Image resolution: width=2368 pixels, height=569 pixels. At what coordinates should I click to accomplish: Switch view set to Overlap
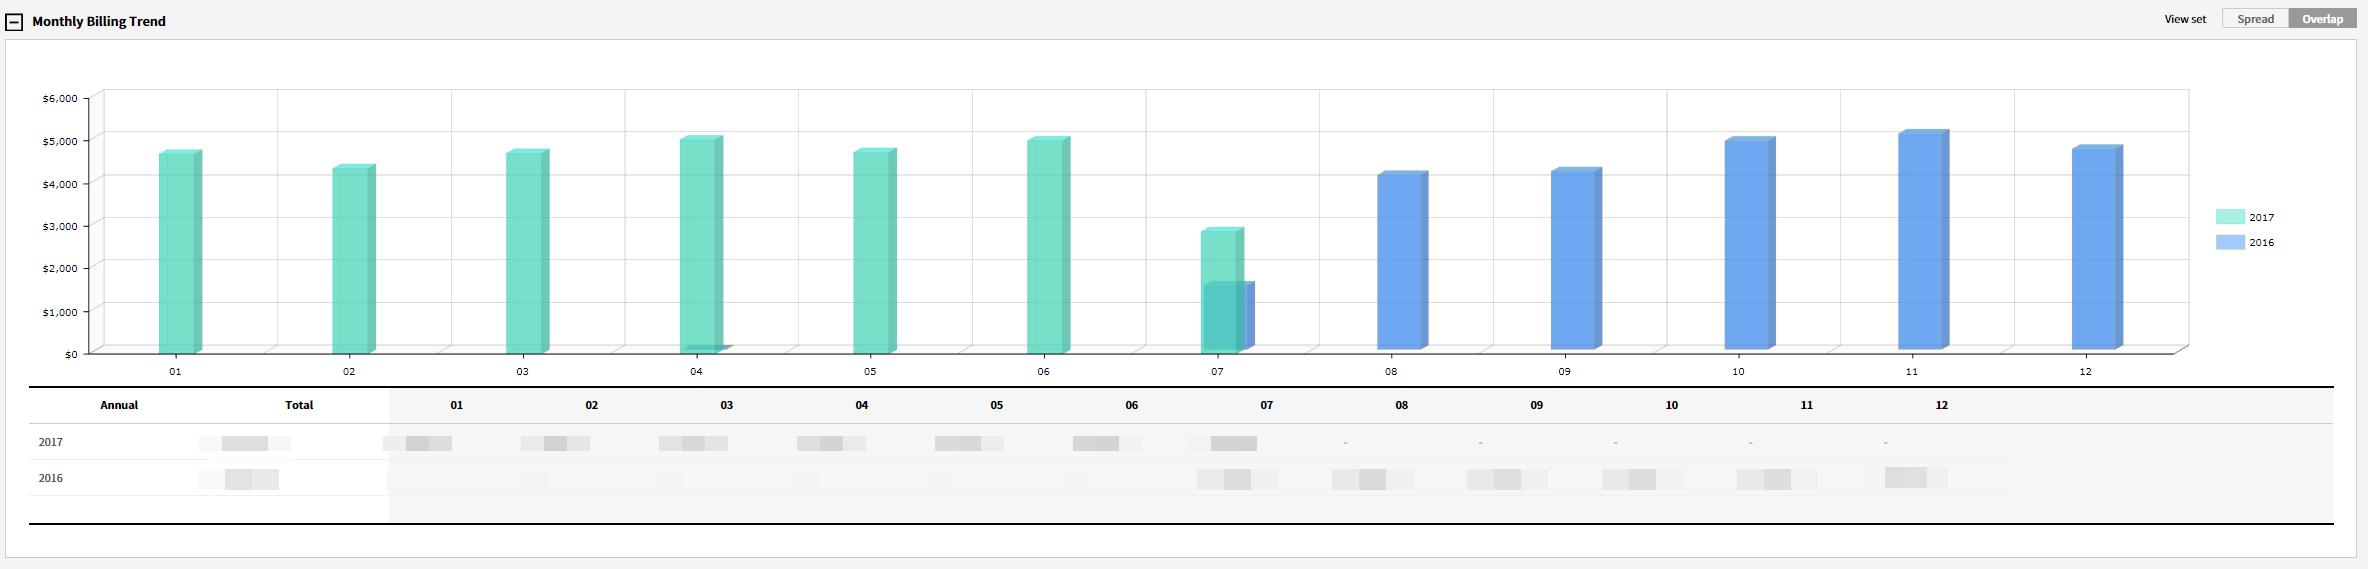tap(2322, 19)
